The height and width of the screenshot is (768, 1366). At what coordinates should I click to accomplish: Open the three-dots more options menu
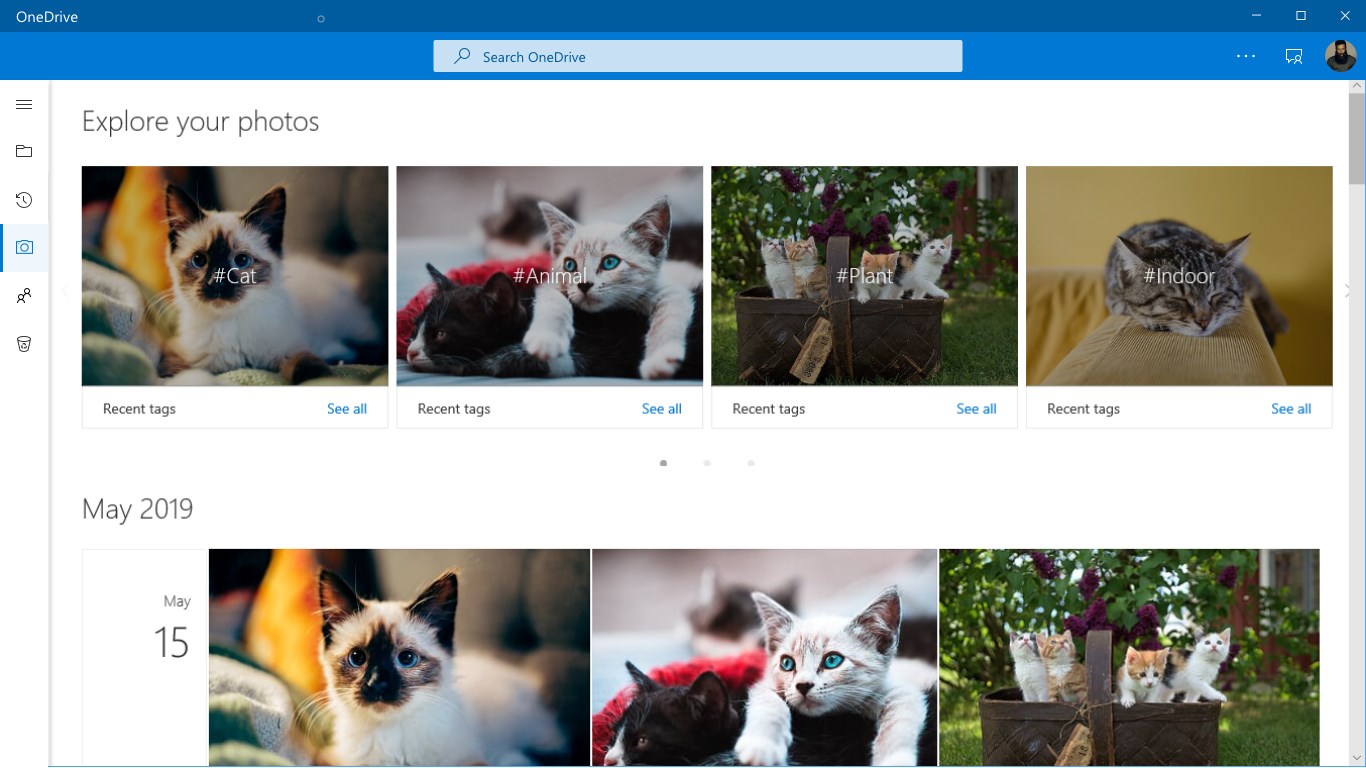(1246, 56)
